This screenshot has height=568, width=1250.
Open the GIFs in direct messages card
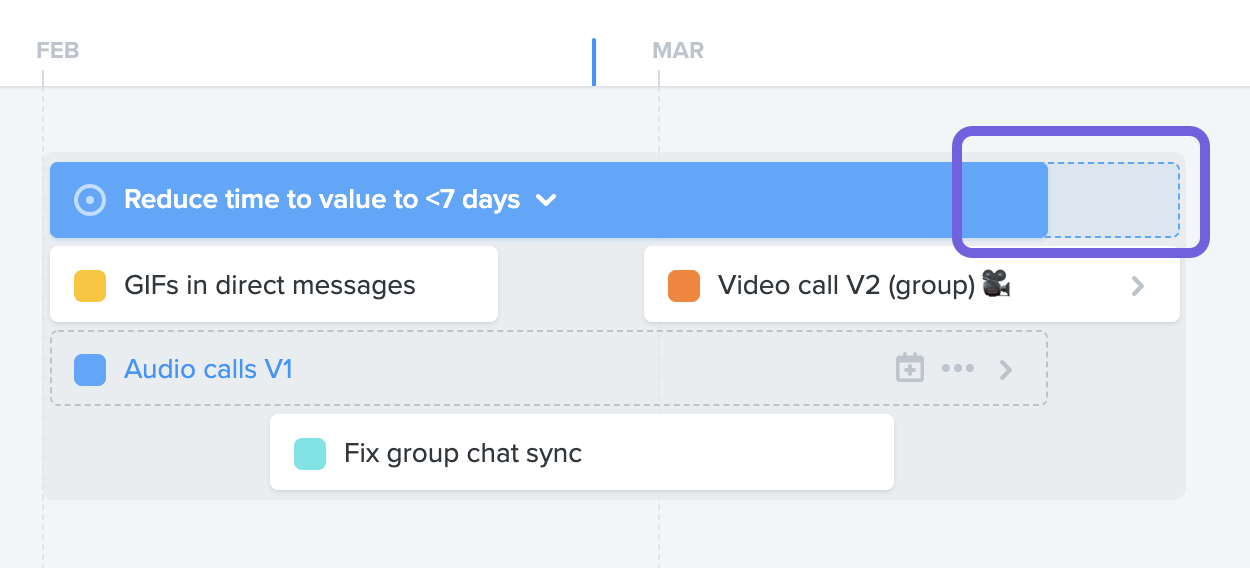coord(274,284)
